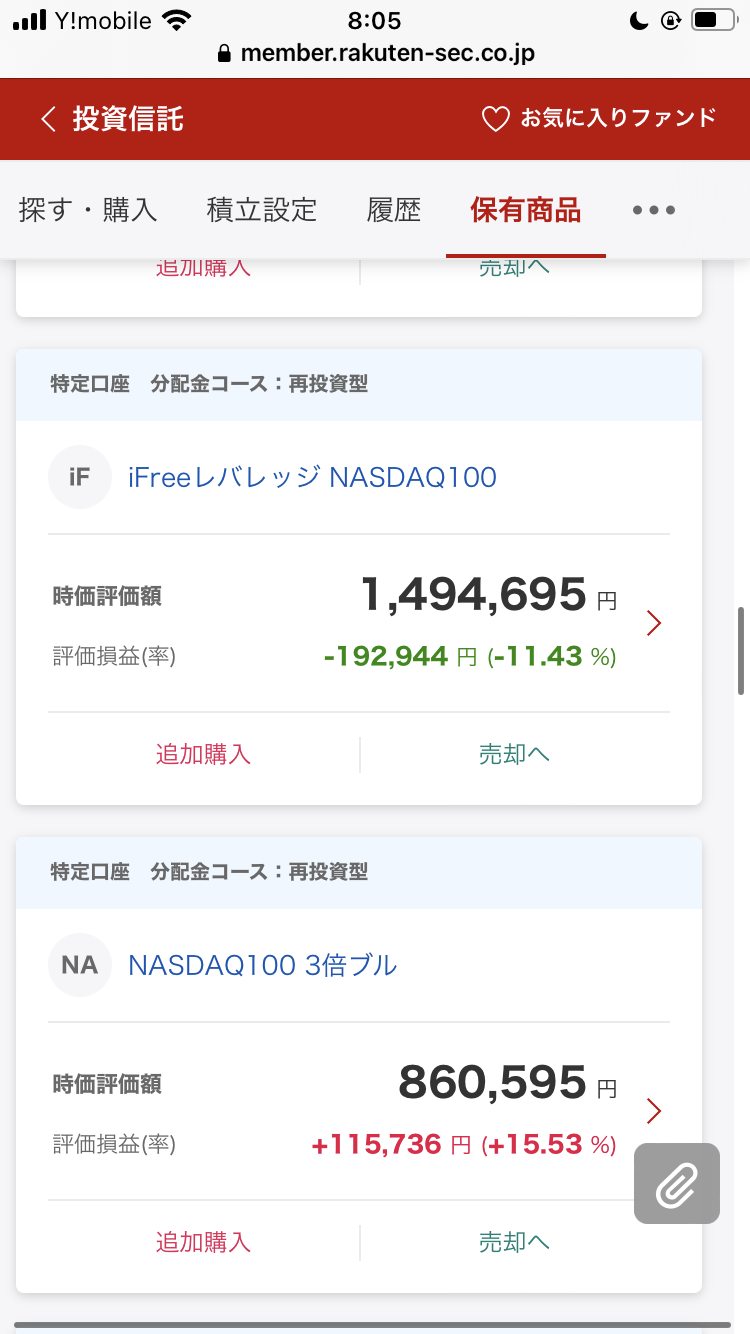
Task: Open NASDAQ100 3倍ブル fund link
Action: [x=263, y=965]
